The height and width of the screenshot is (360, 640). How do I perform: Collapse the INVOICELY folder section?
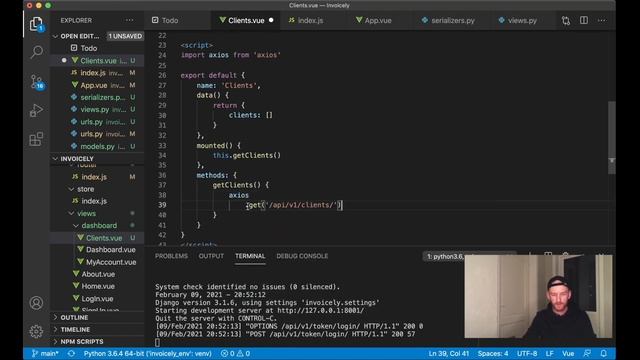(97, 159)
